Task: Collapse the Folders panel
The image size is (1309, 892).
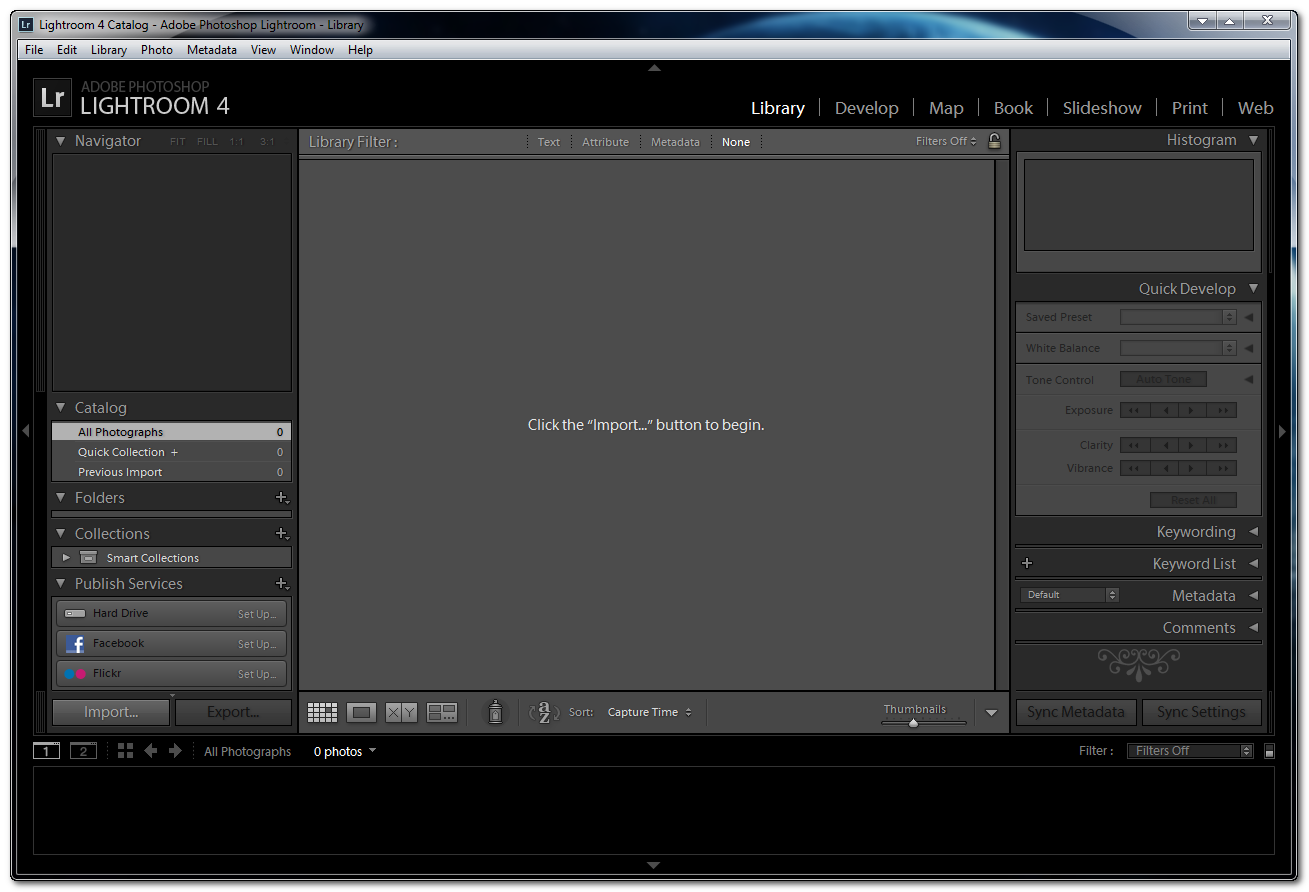Action: [61, 497]
